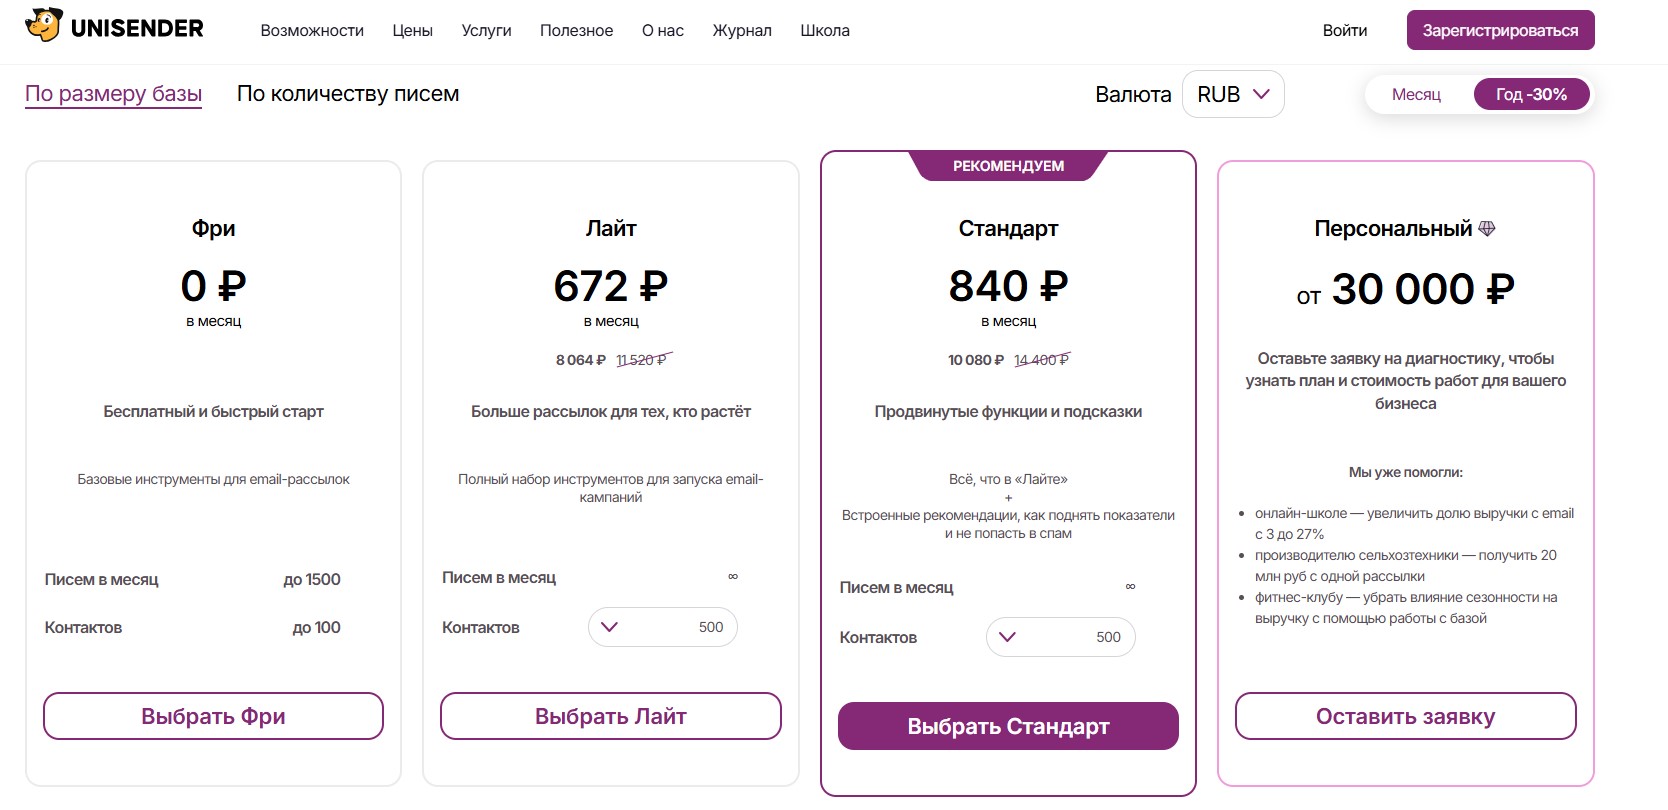This screenshot has width=1668, height=810.
Task: Switch billing to Месяц
Action: click(1416, 95)
